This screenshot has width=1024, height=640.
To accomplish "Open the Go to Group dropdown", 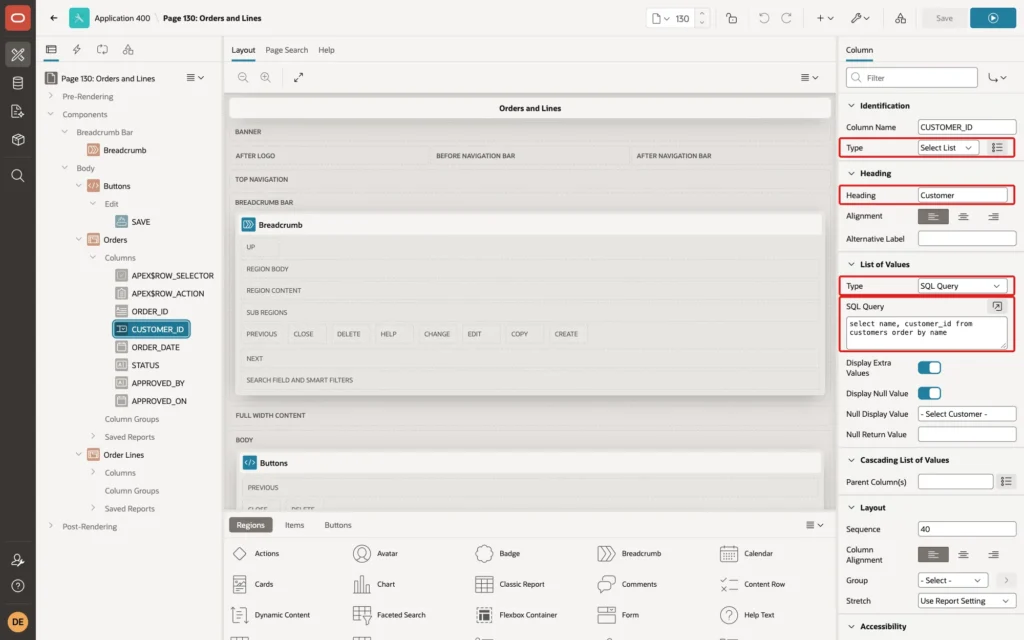I will pos(997,78).
